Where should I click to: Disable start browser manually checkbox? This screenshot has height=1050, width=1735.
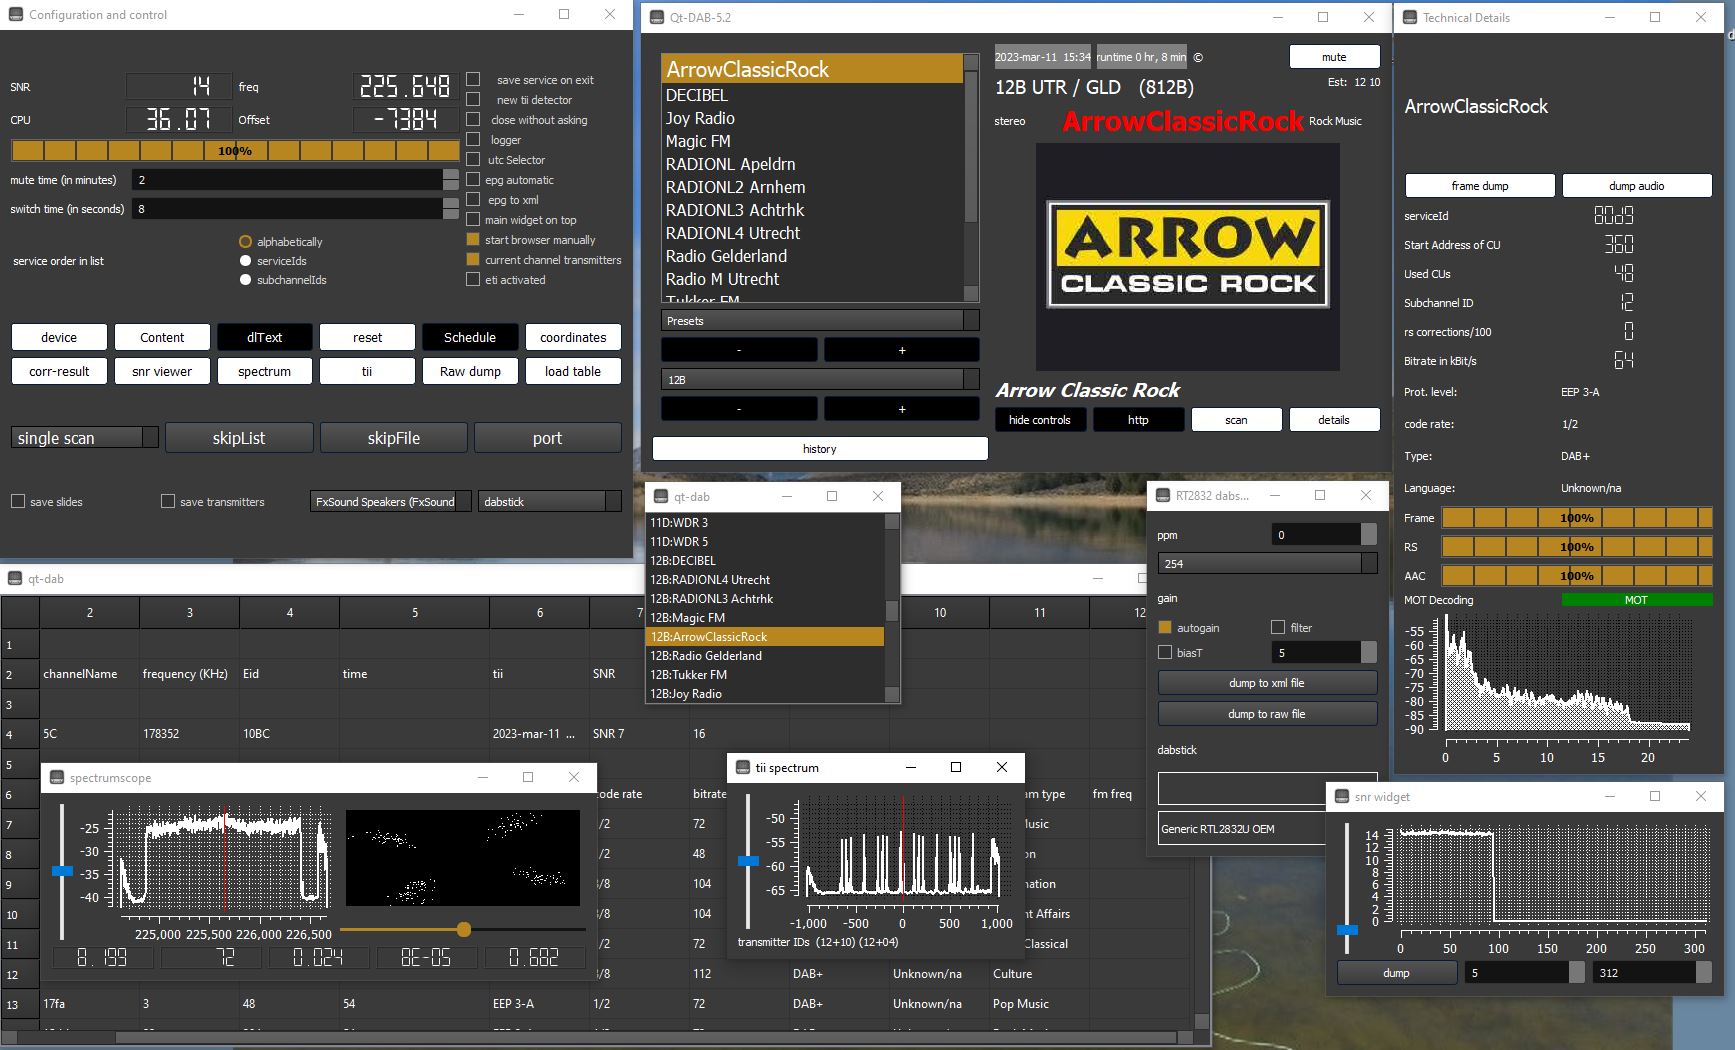(474, 239)
